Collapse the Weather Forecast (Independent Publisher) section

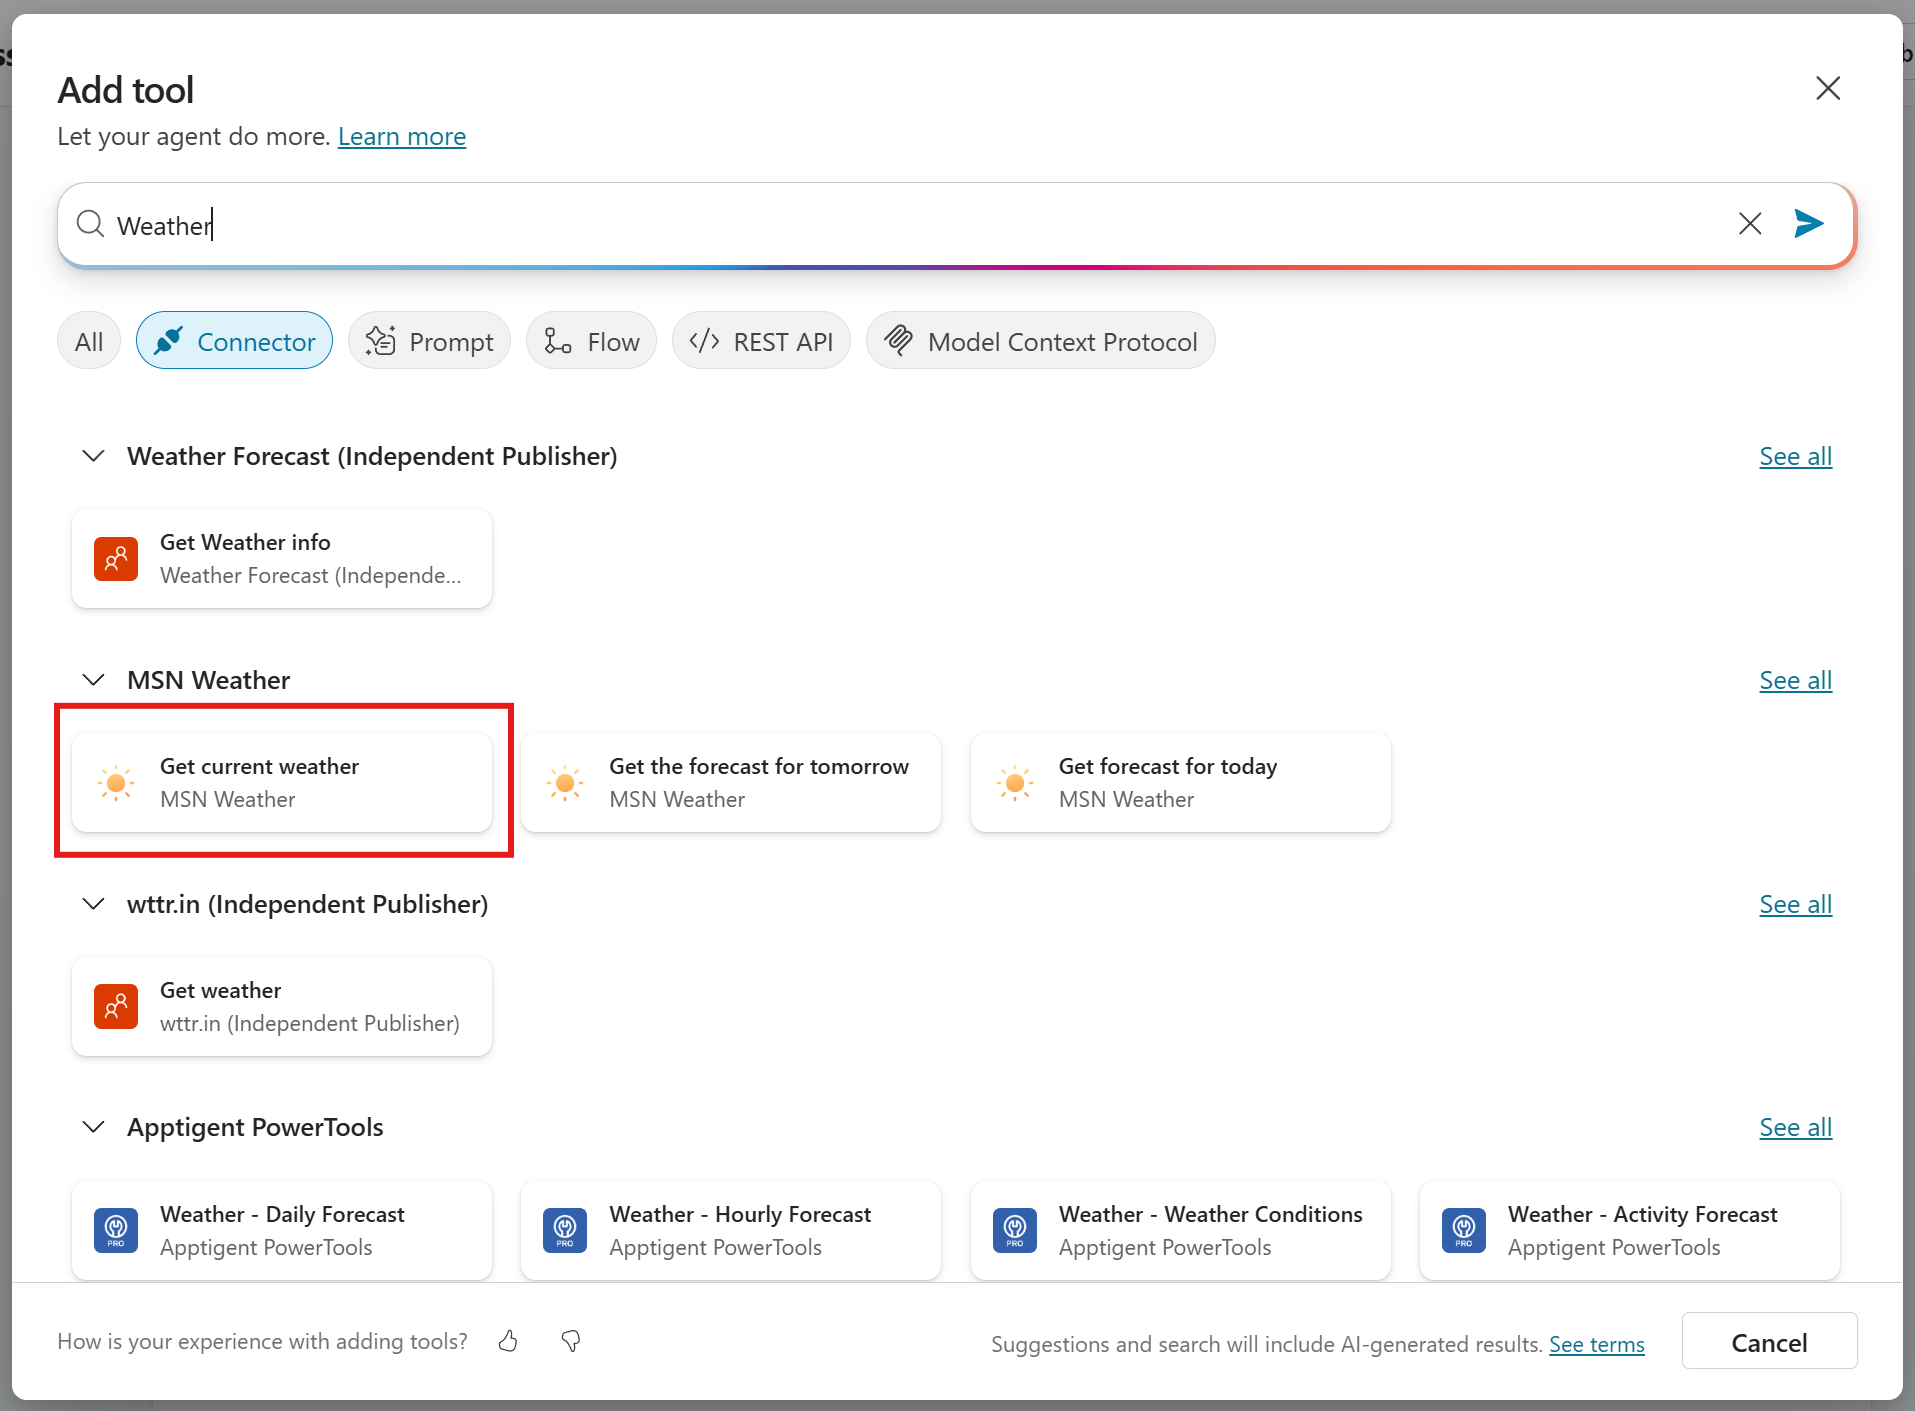pos(93,456)
